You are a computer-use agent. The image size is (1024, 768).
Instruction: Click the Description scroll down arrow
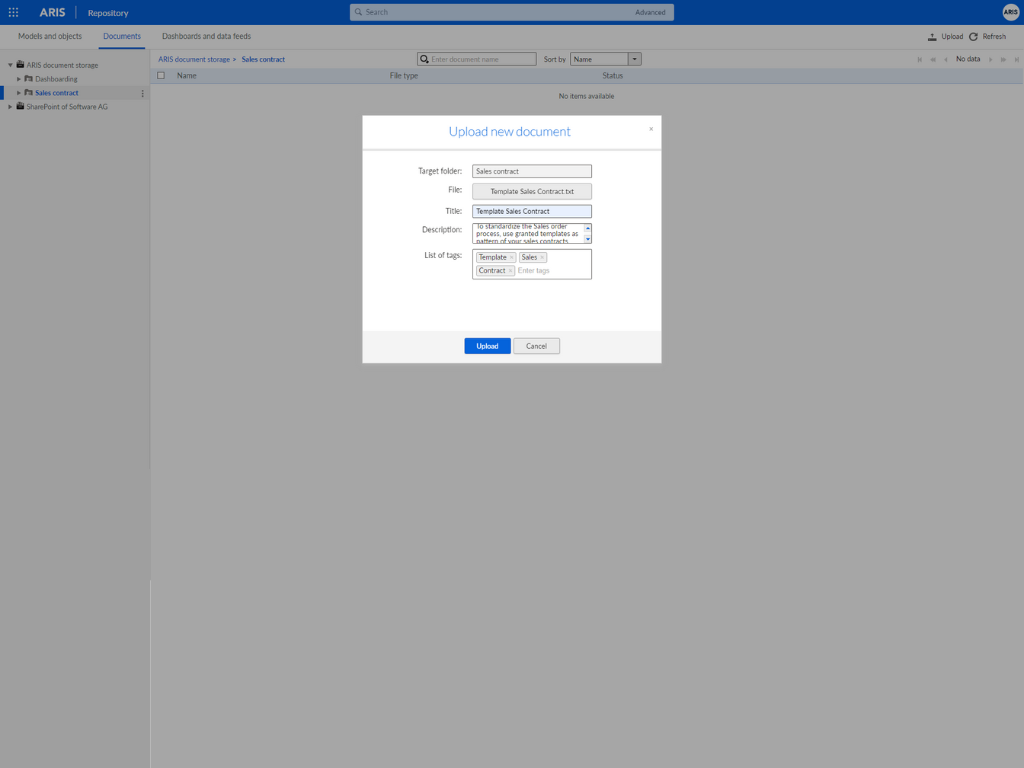click(x=588, y=239)
